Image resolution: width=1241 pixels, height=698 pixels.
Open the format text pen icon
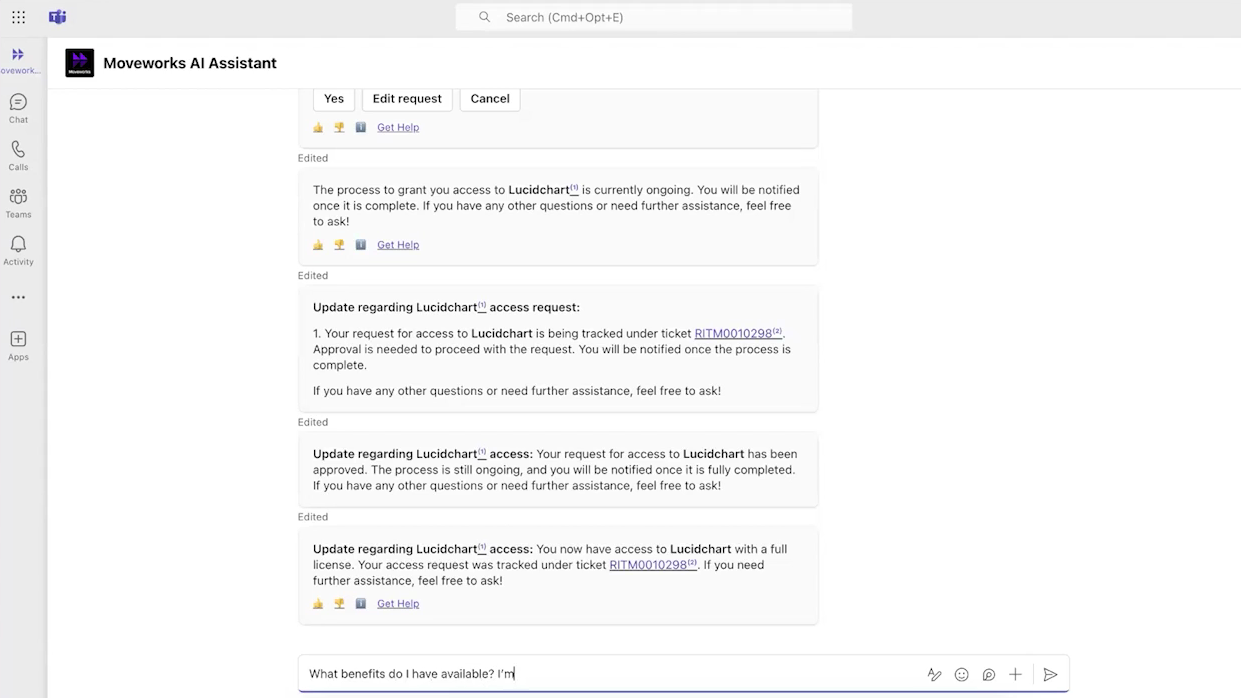(x=934, y=675)
